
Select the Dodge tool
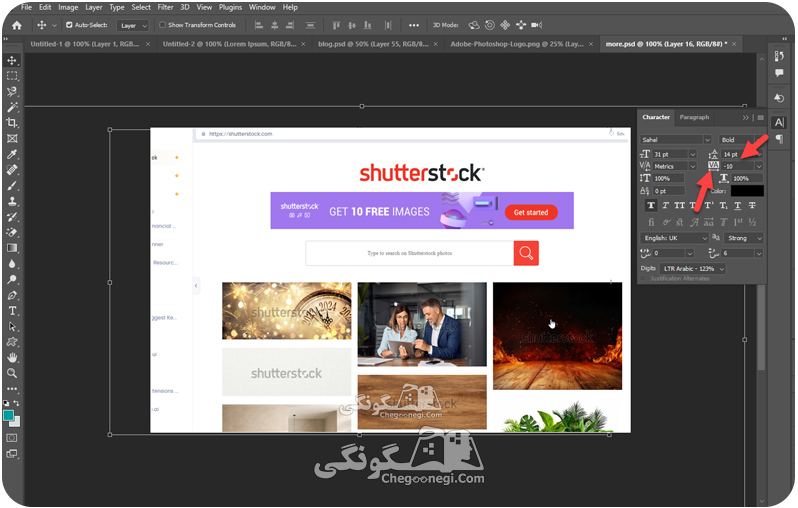(x=12, y=279)
